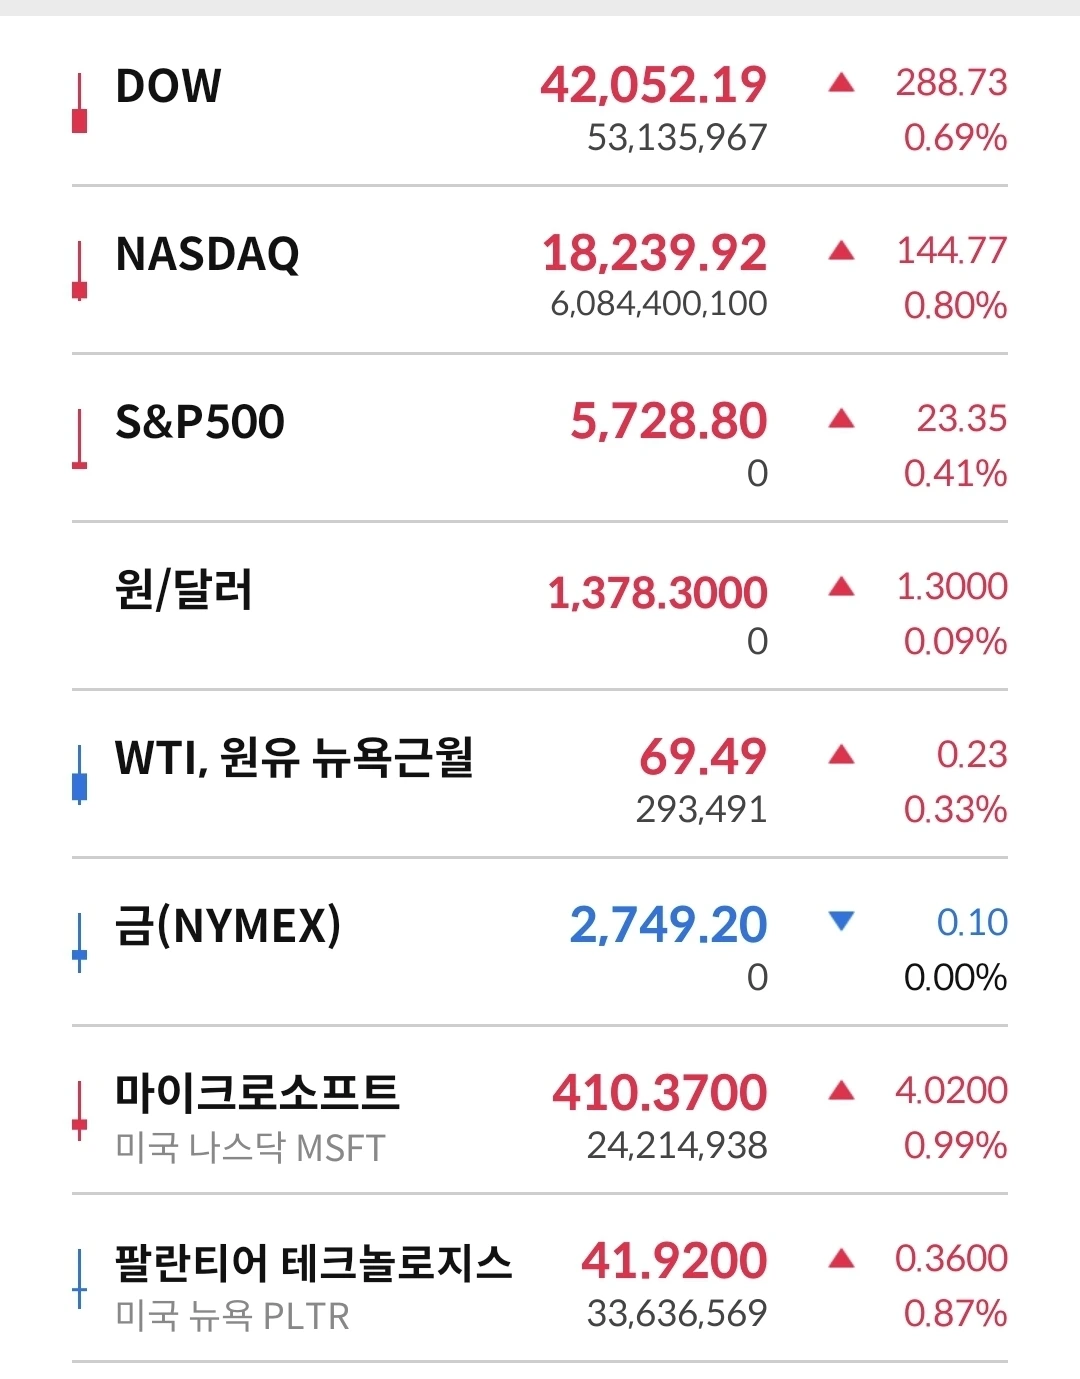Tap the 금(NYMEX) candlestick icon
Screen dimensions: 1080x1379
click(80, 943)
